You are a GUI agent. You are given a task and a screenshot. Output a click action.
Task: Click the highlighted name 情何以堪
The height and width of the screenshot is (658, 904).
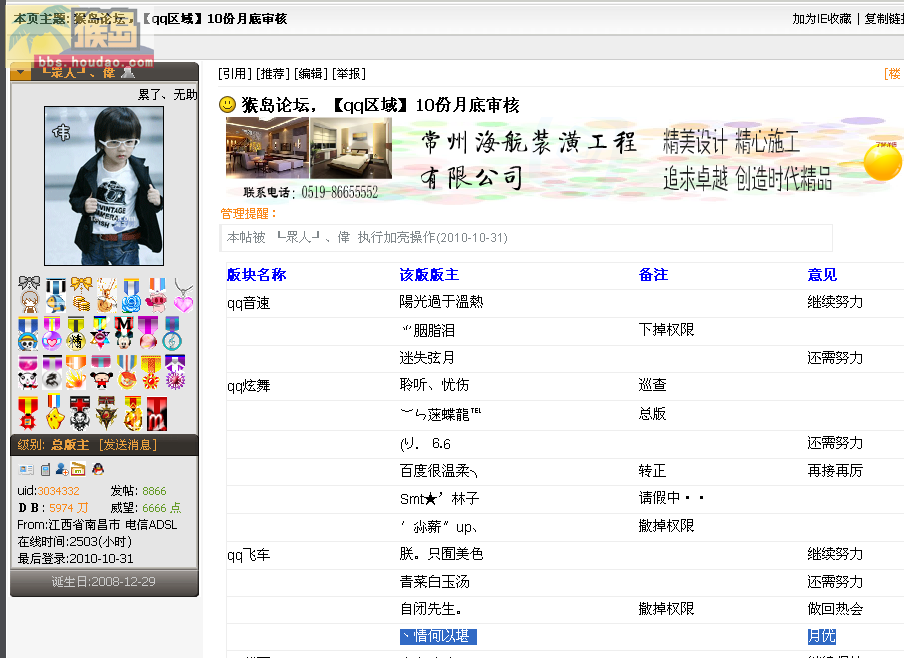(x=438, y=636)
